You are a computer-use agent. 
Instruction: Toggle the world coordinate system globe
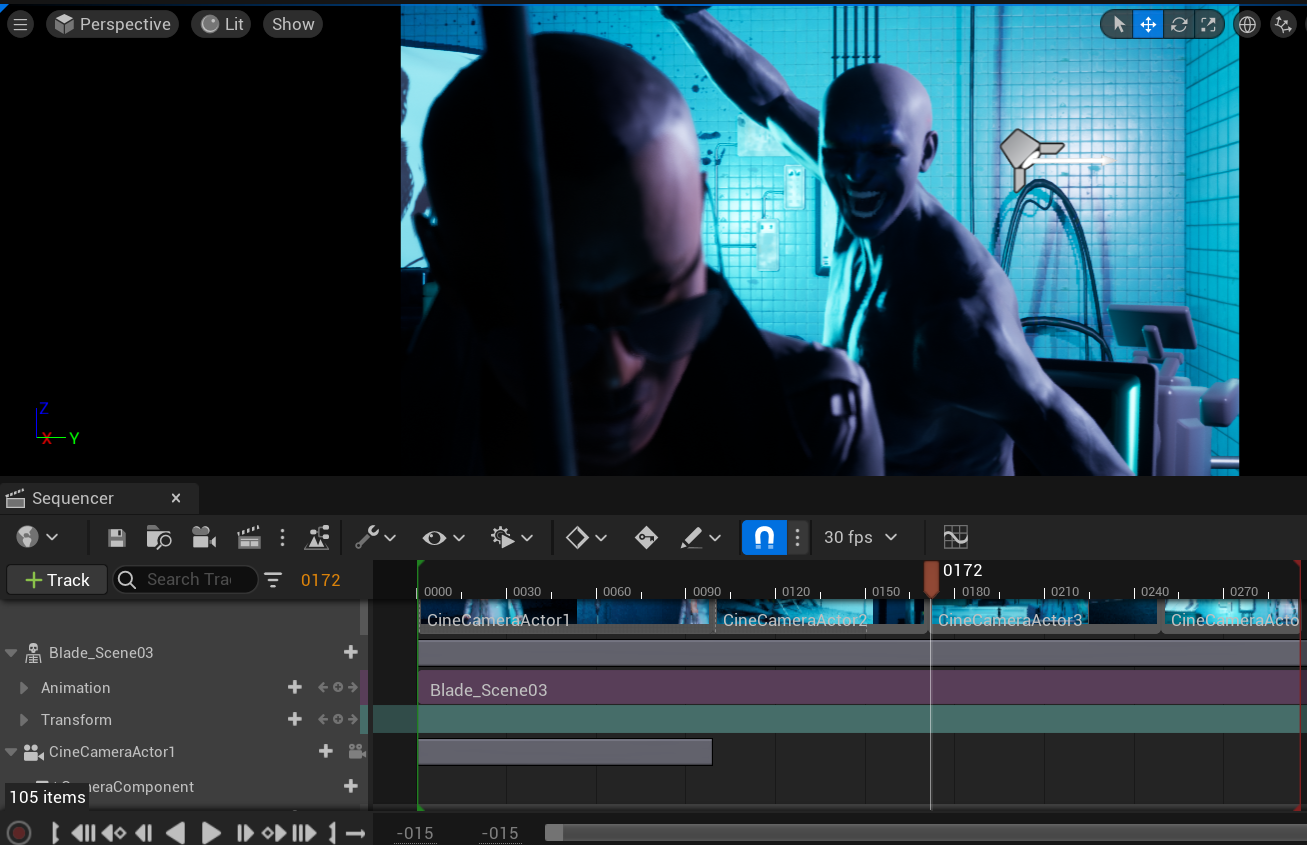[1247, 25]
